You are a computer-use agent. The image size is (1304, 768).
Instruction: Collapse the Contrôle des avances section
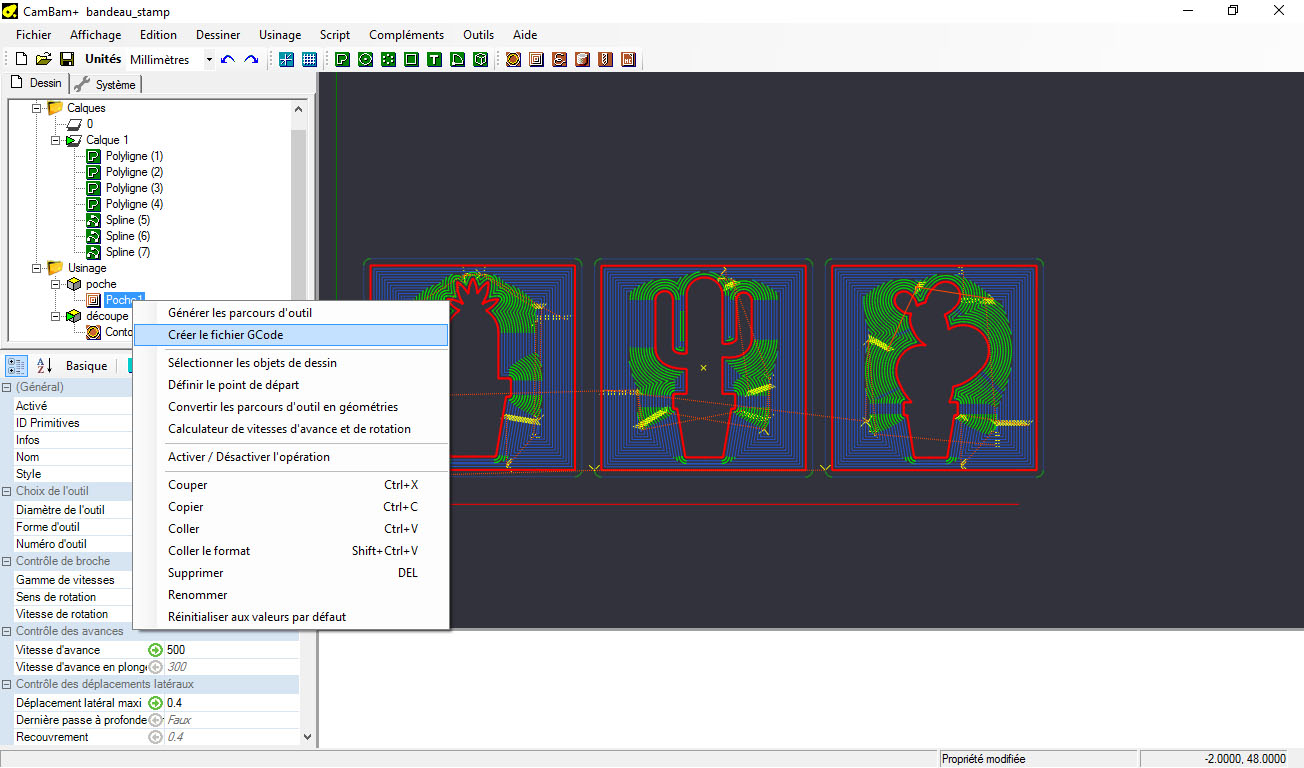click(7, 631)
